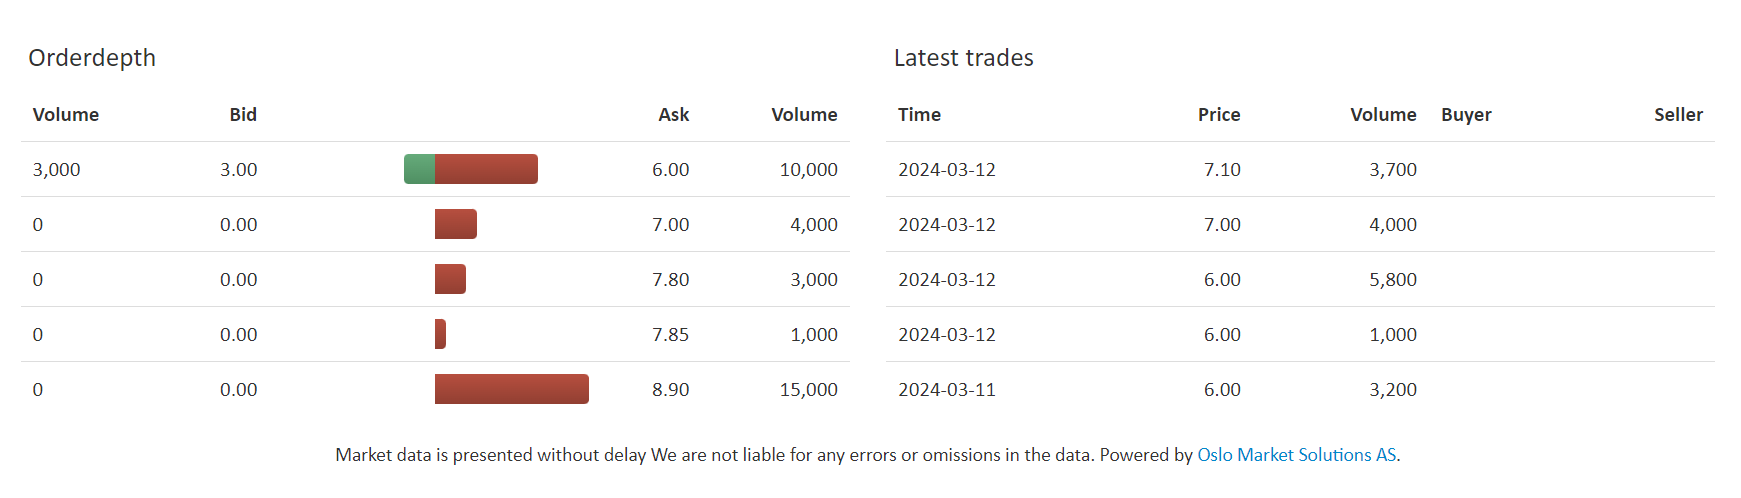Viewport: 1741px width, 498px height.
Task: Select the trade row priced at 7.10
Action: 1300,169
